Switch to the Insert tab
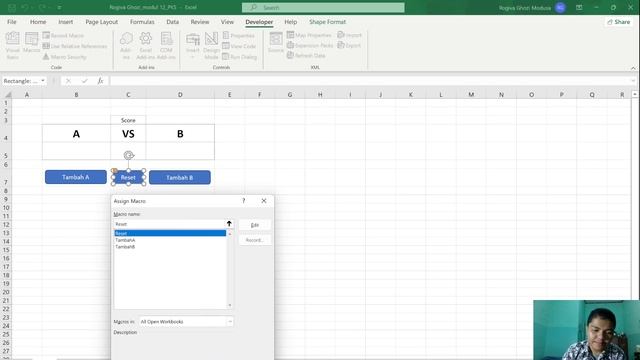The image size is (640, 360). [66, 22]
